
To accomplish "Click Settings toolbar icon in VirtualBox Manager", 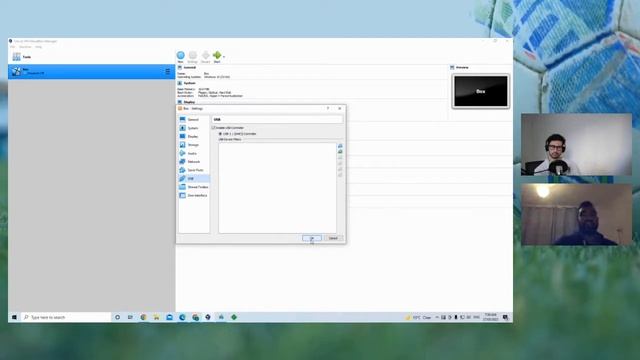I will [x=193, y=57].
